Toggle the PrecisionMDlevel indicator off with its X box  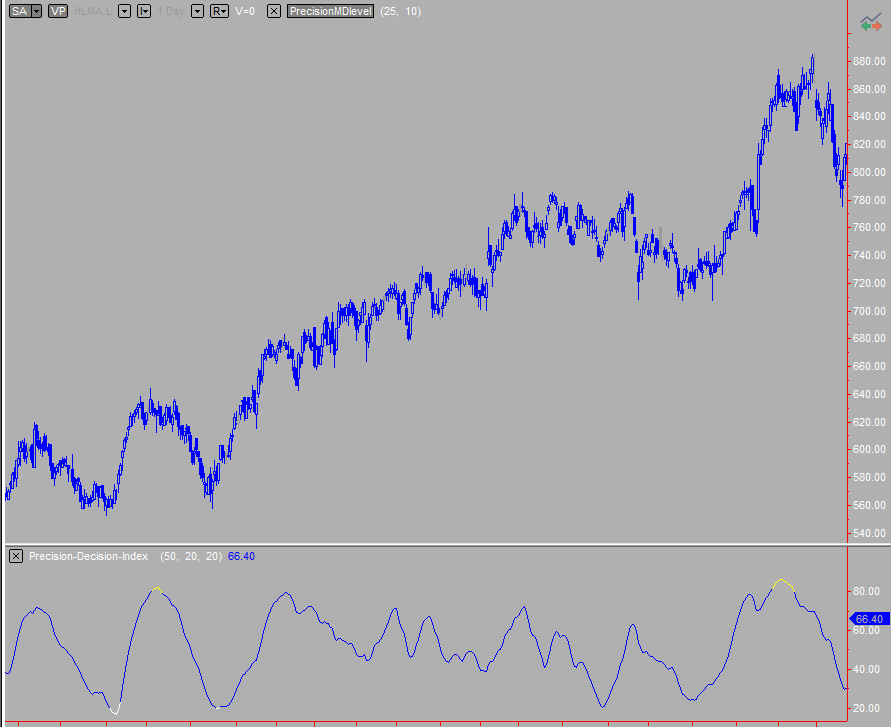pos(272,12)
